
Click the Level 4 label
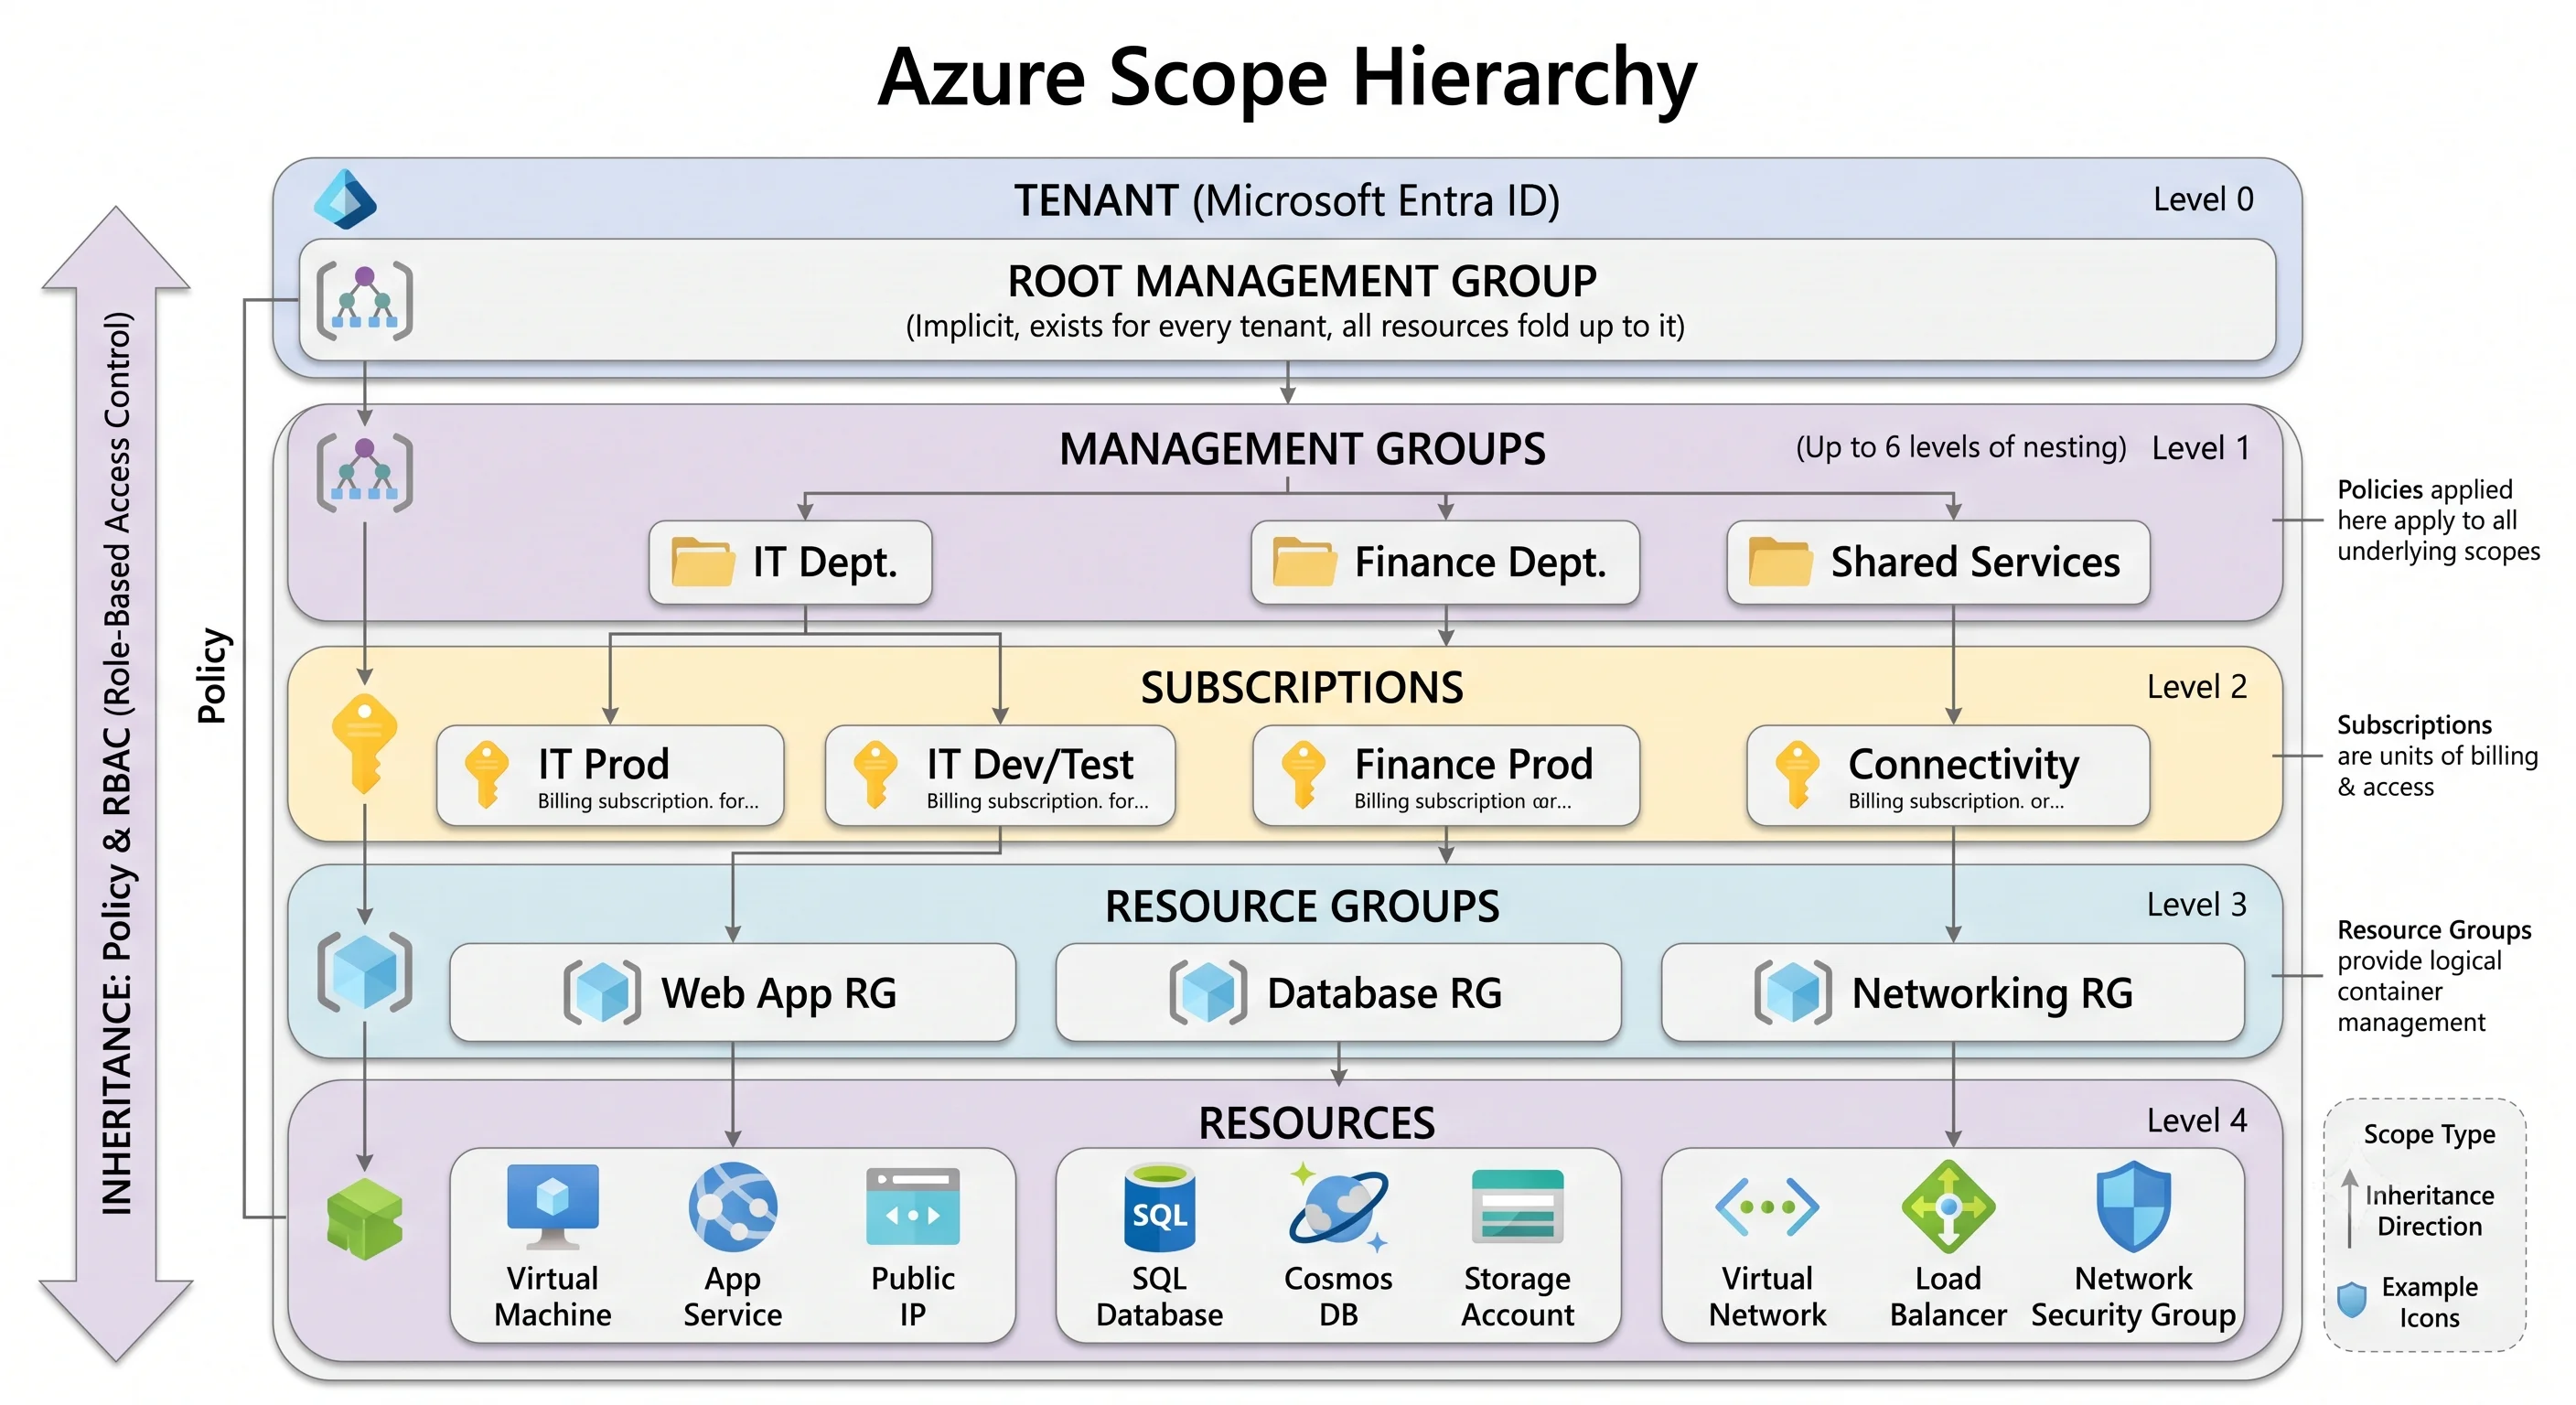[x=2196, y=1121]
